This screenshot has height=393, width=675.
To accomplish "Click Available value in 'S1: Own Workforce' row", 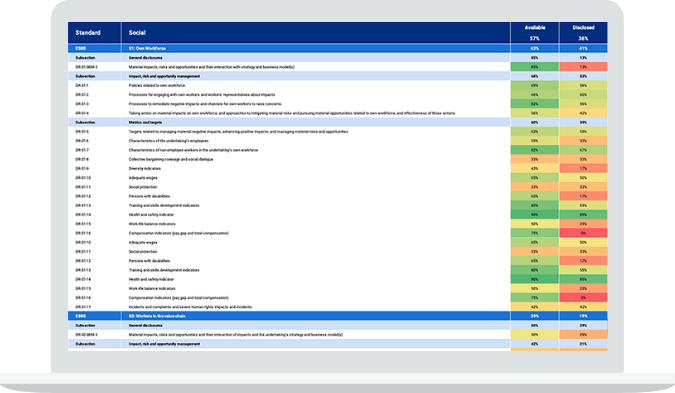I will (x=535, y=48).
